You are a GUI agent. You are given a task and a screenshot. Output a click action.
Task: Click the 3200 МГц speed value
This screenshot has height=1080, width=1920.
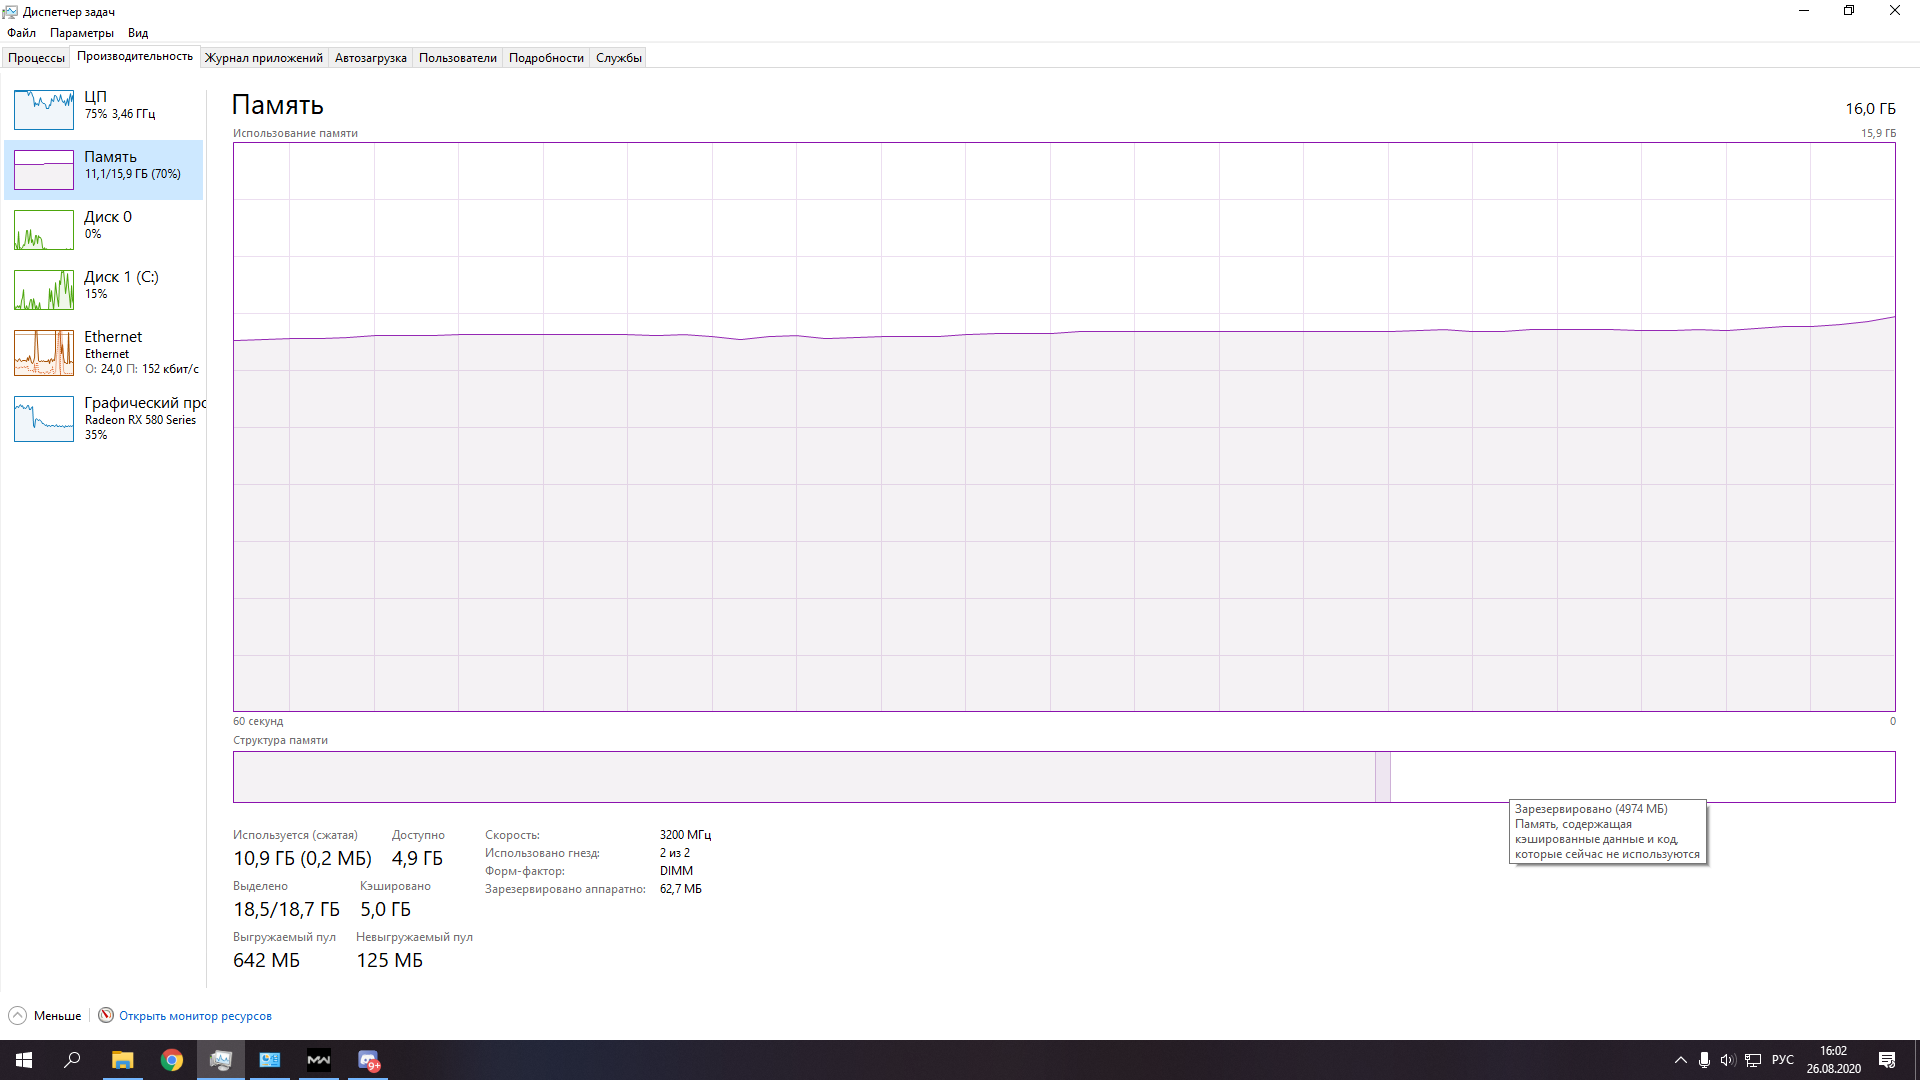click(685, 835)
